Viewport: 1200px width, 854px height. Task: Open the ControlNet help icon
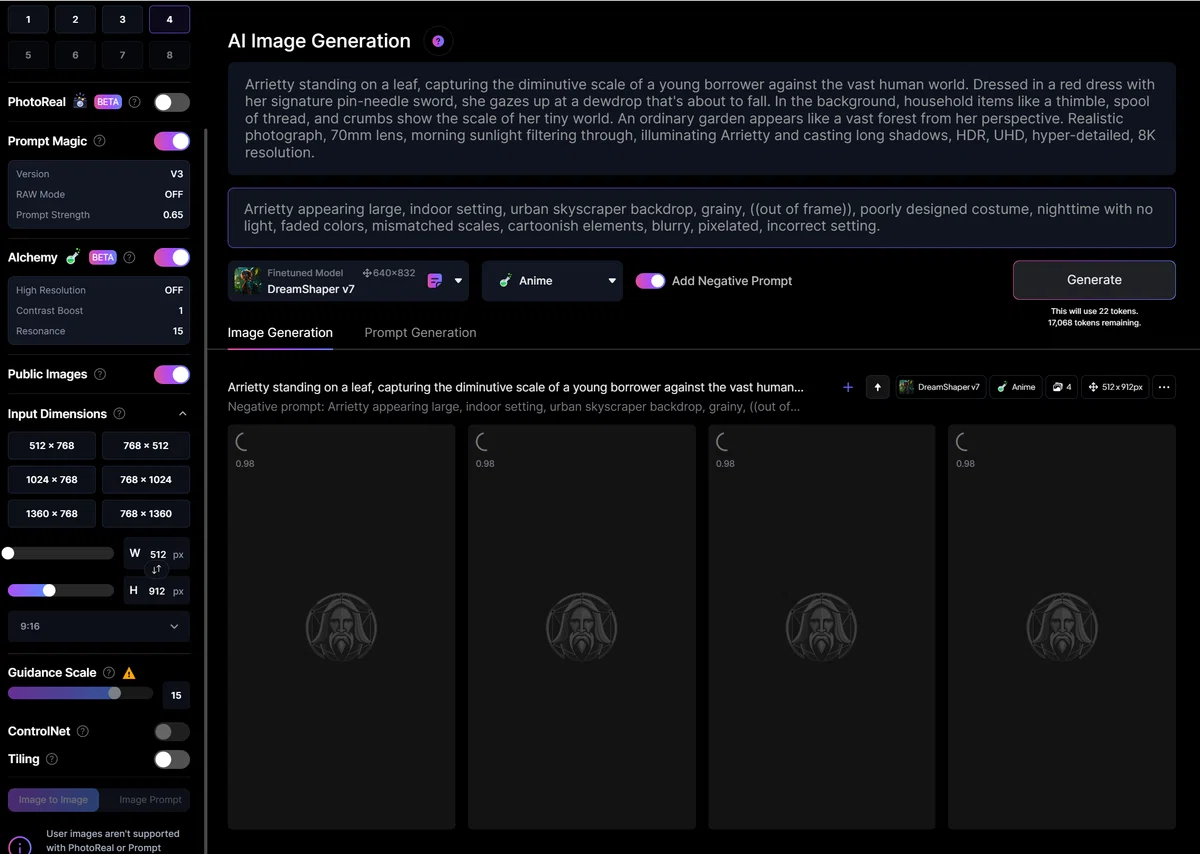pos(83,731)
